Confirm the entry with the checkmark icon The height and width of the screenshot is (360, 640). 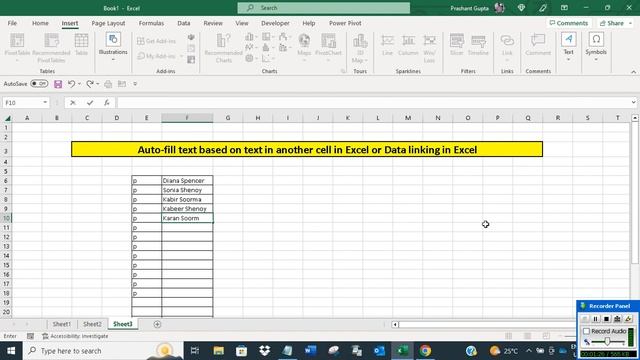(90, 103)
